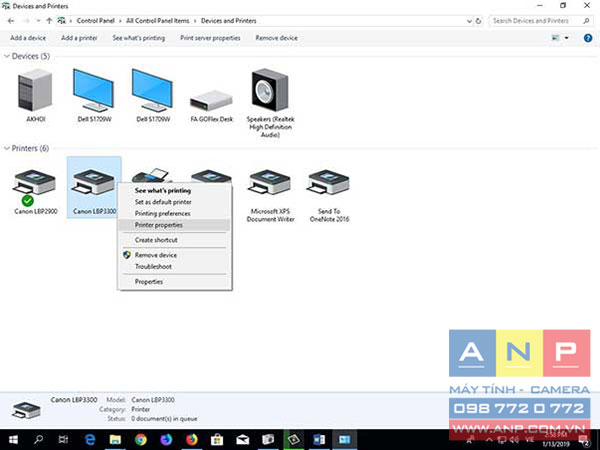Select the FA GoFlex Desk drive icon
The image size is (600, 450).
pos(211,100)
